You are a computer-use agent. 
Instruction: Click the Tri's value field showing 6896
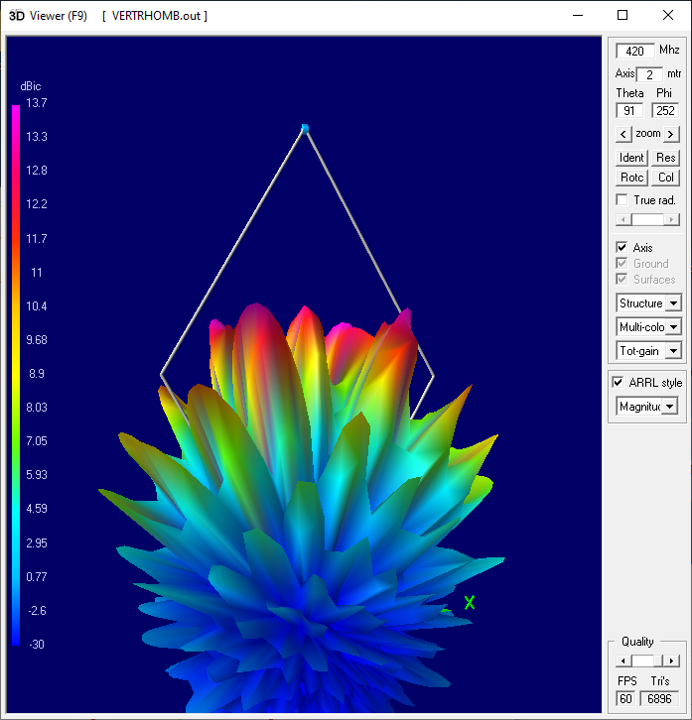click(x=659, y=698)
